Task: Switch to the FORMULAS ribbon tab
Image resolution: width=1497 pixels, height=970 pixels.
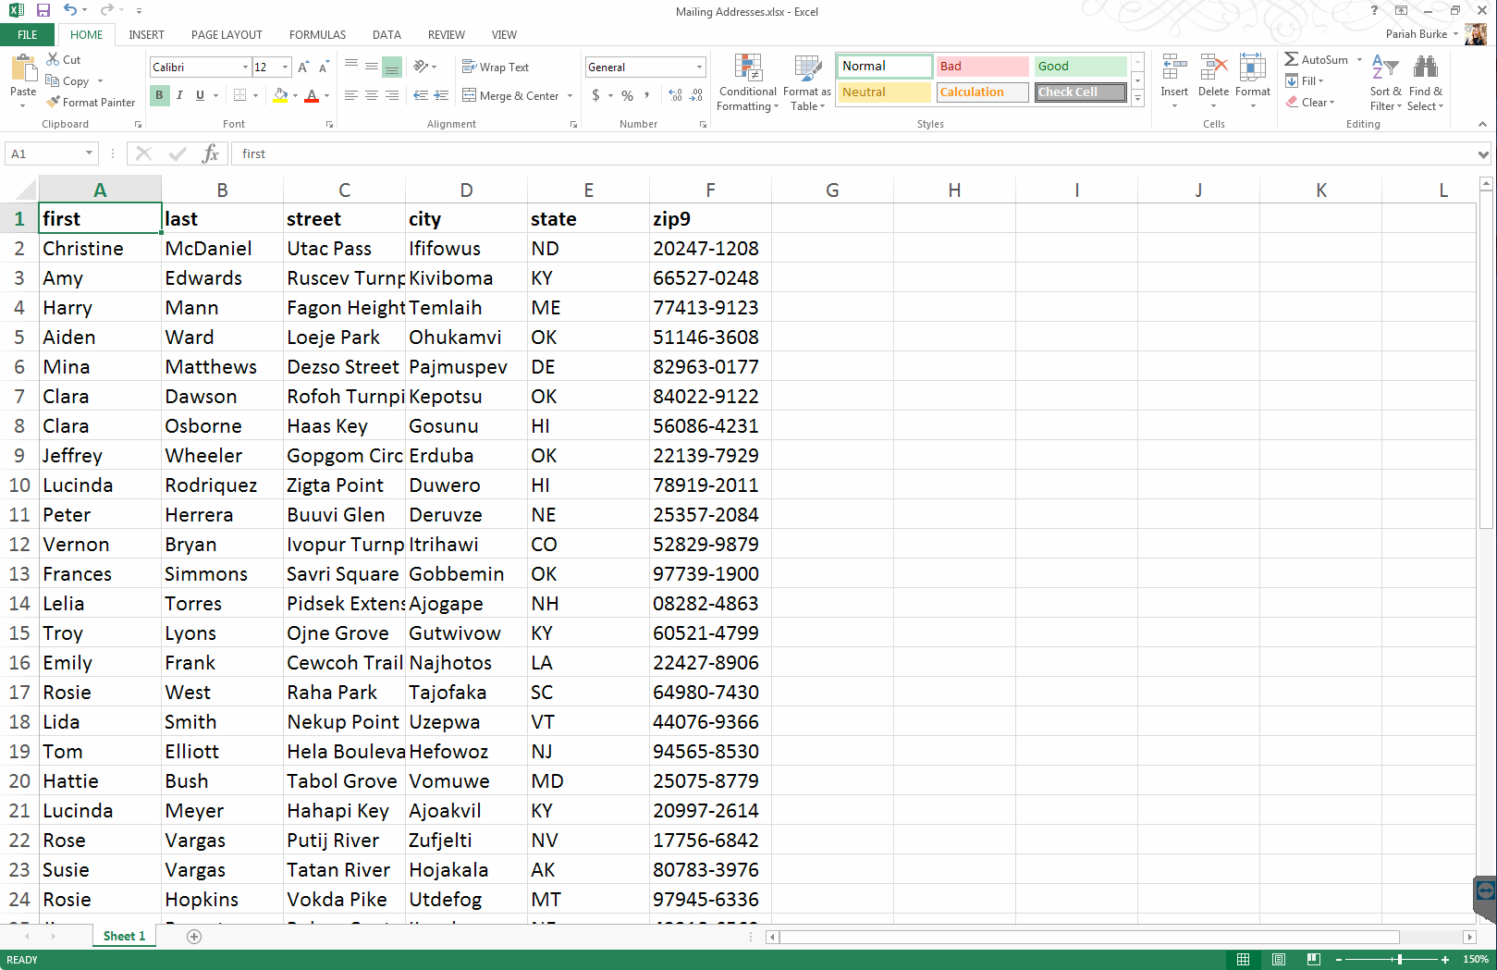Action: [316, 34]
